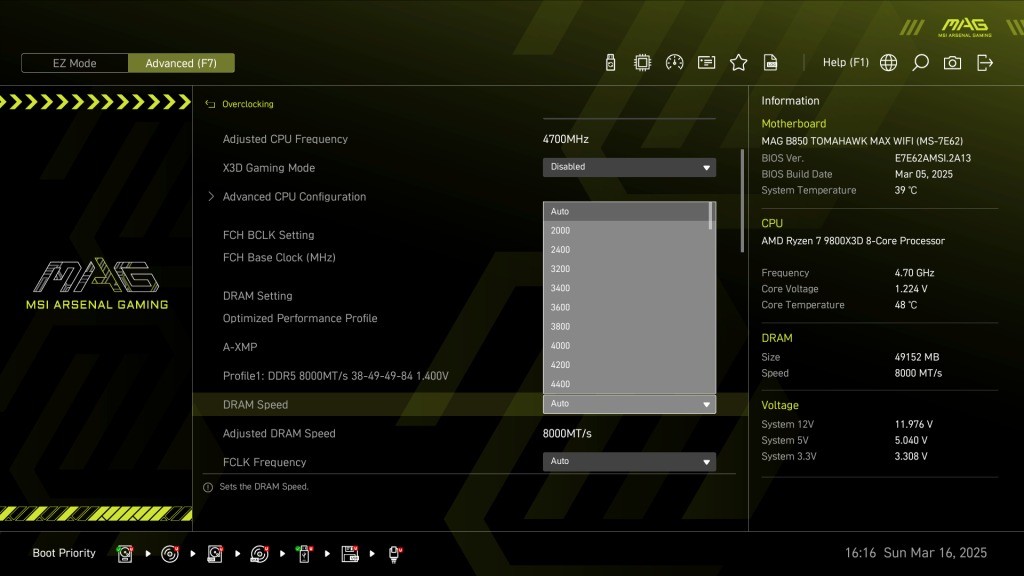Go back via Overclocking breadcrumb

click(x=247, y=104)
